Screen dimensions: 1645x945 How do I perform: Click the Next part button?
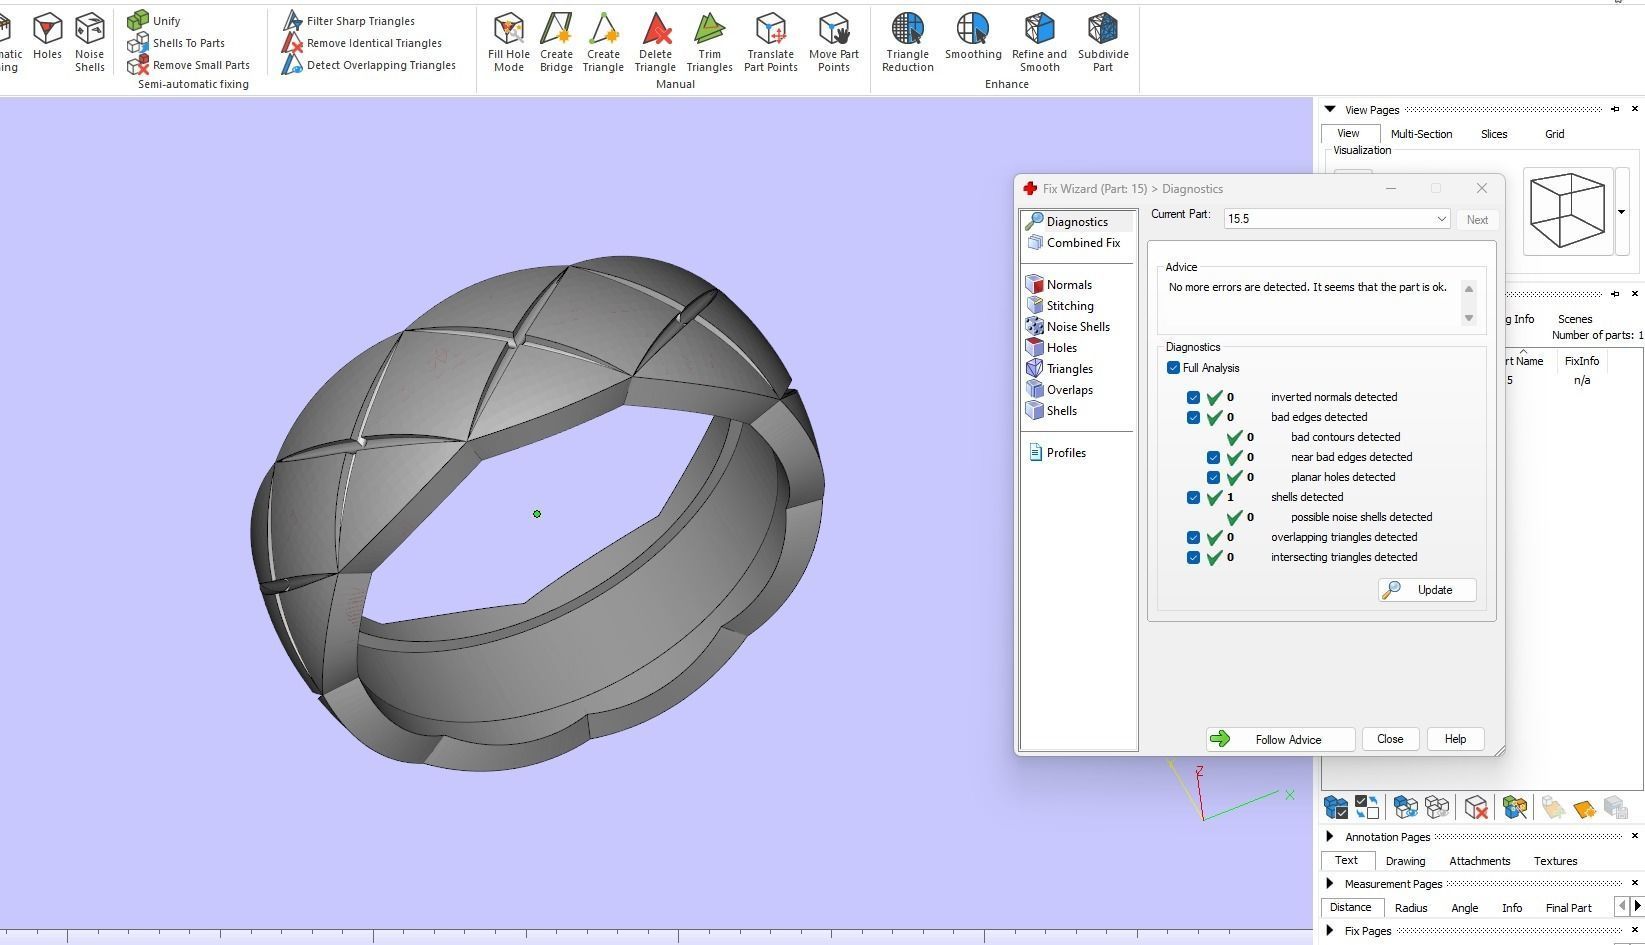[x=1477, y=220]
